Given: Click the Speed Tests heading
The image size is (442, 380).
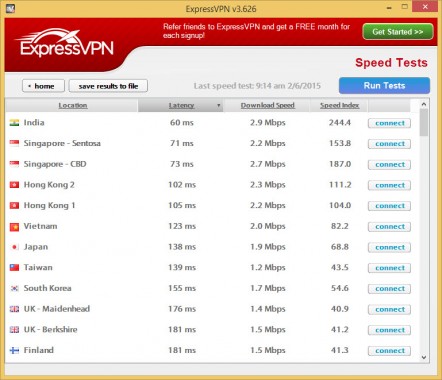Looking at the screenshot, I should pyautogui.click(x=391, y=63).
